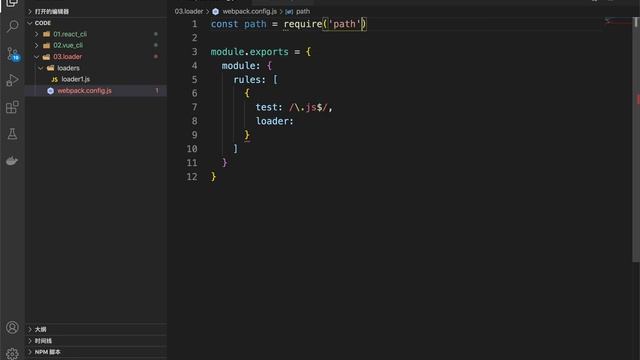The width and height of the screenshot is (640, 360).
Task: Open Source Control view with badge
Action: point(13,54)
